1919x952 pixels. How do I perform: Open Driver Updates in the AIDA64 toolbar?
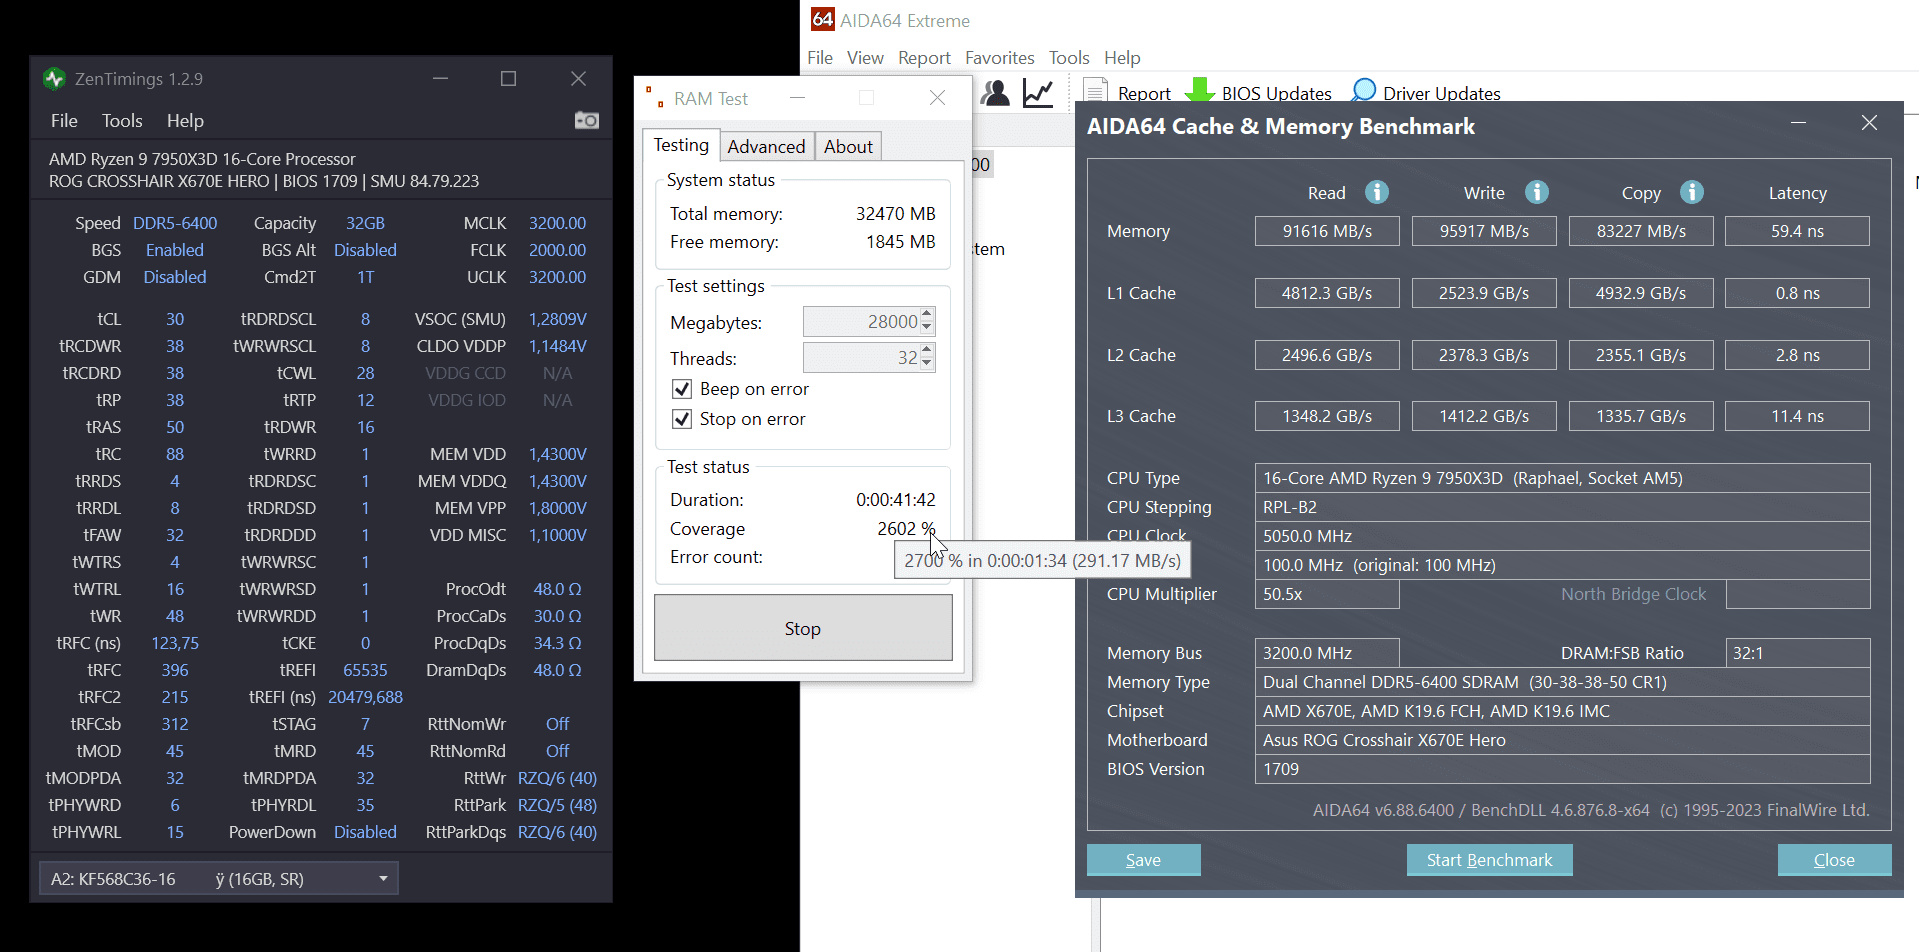coord(1425,93)
